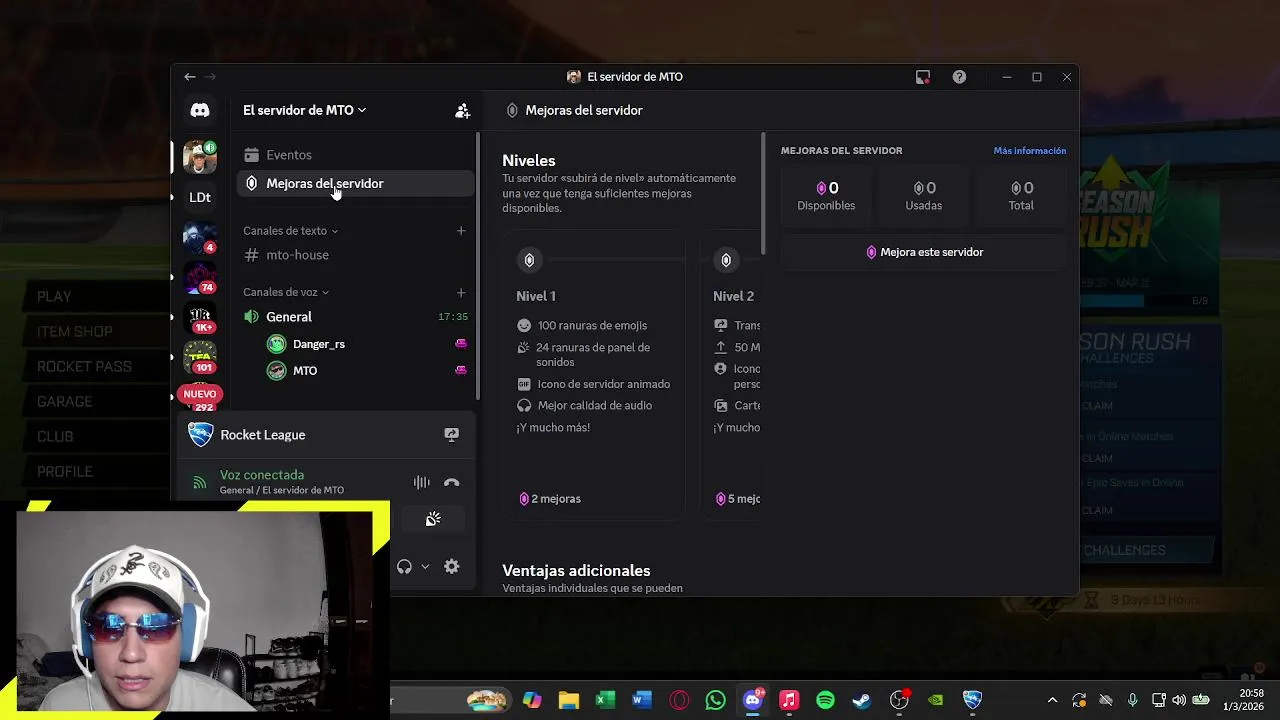Select GARAGE in Rocket League menu
The image size is (1280, 720).
tap(65, 402)
